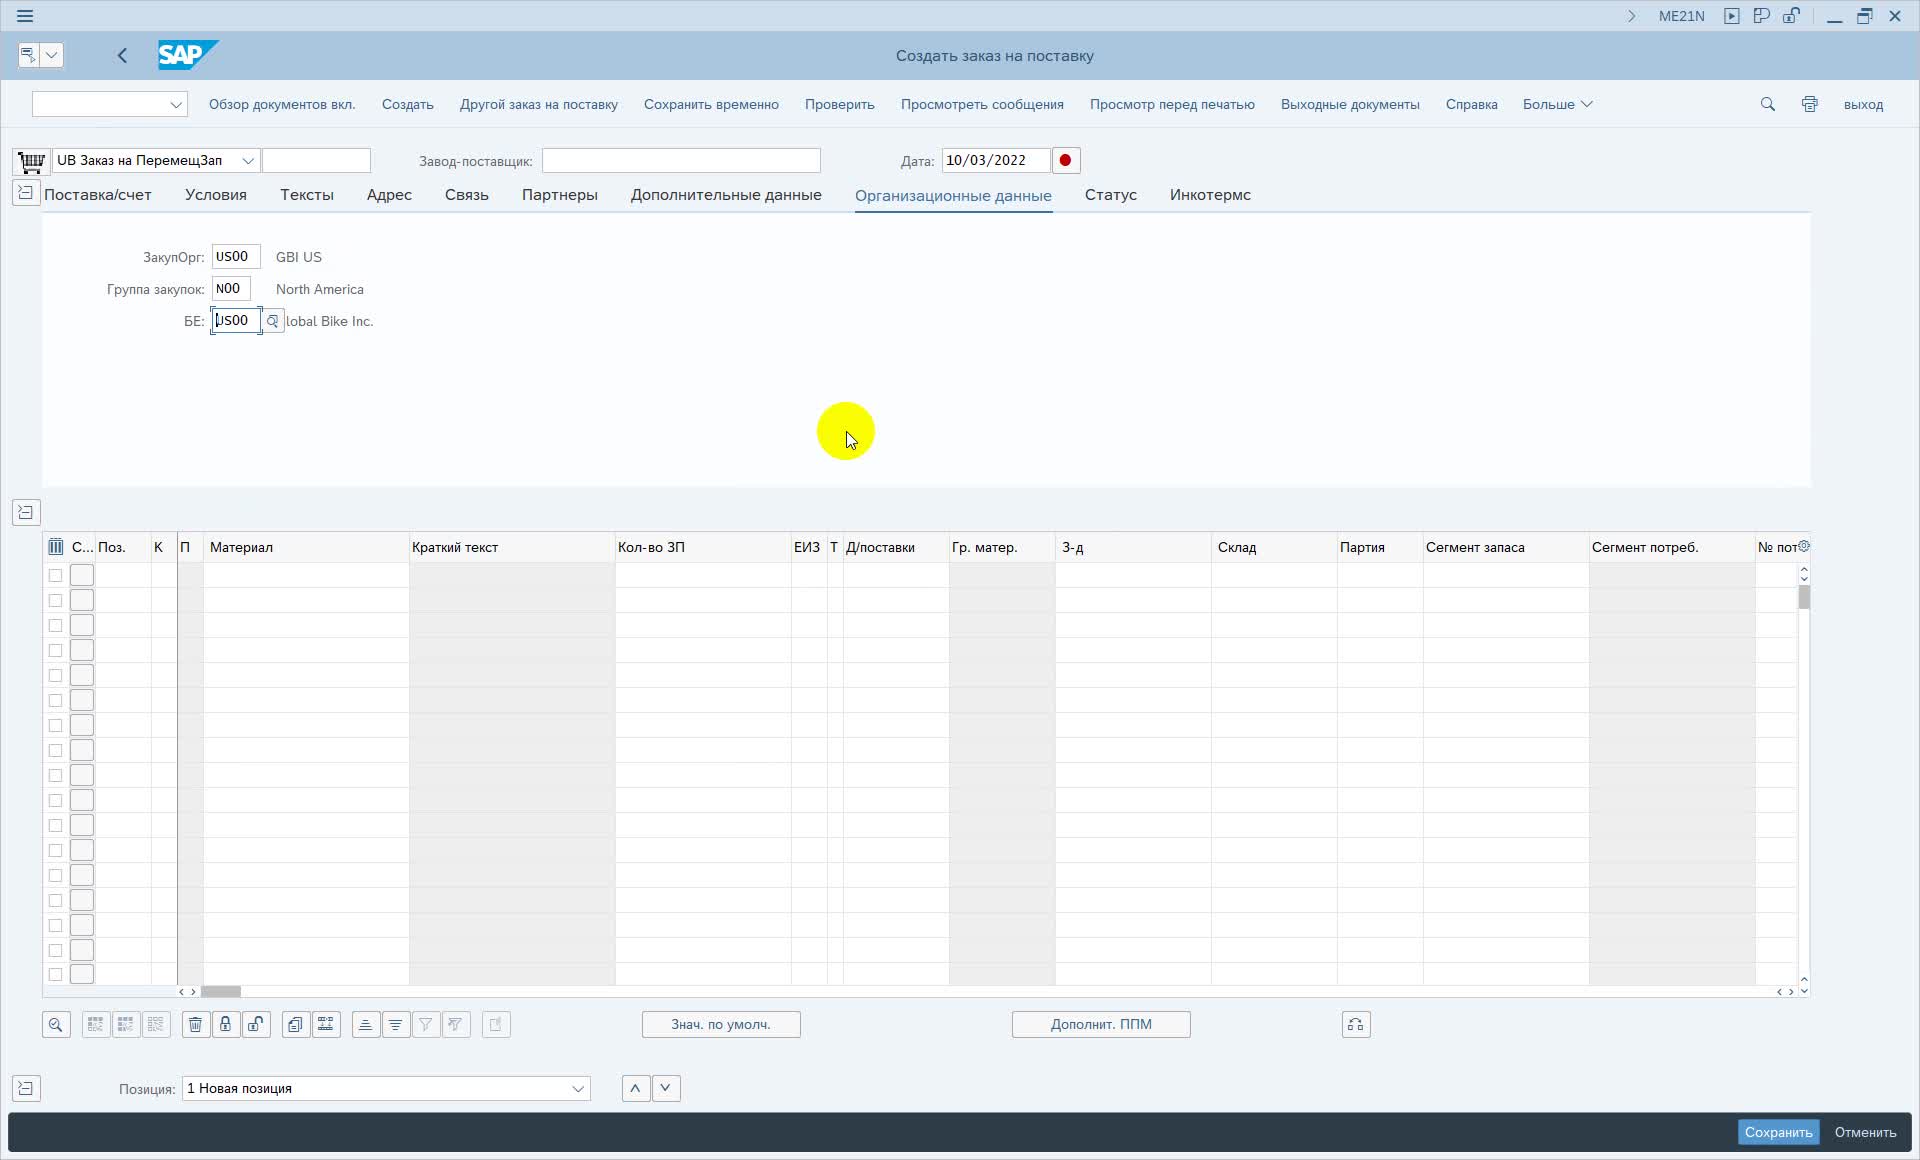
Task: Click the Группа закупок field N00
Action: pos(231,289)
